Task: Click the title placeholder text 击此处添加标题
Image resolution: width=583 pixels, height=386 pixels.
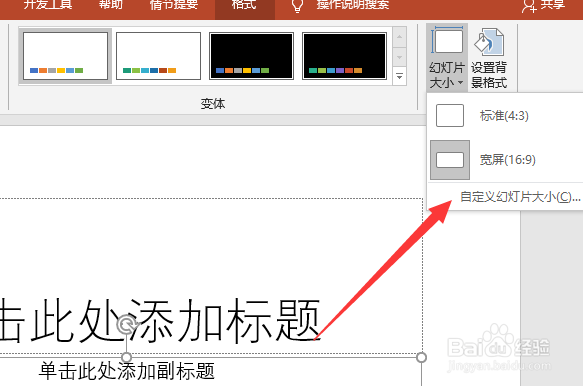Action: click(x=160, y=321)
